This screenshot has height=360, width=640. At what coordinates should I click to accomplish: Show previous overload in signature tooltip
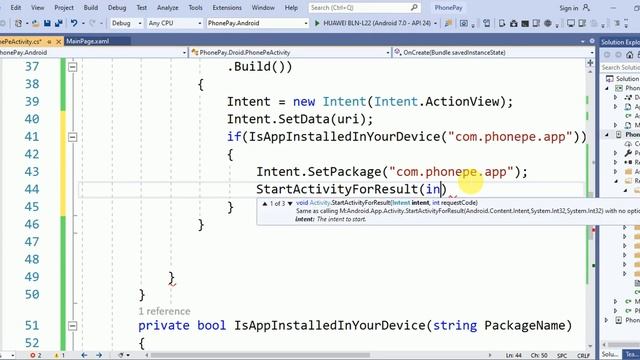[264, 203]
